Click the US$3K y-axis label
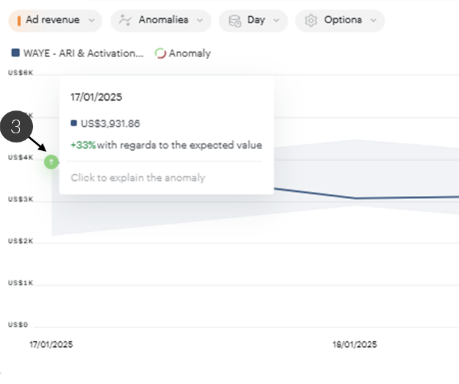 tap(21, 199)
